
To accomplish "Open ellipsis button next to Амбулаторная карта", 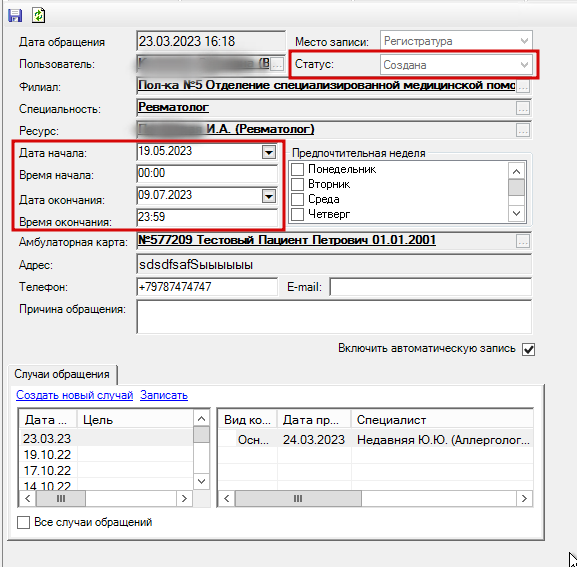I will point(523,241).
